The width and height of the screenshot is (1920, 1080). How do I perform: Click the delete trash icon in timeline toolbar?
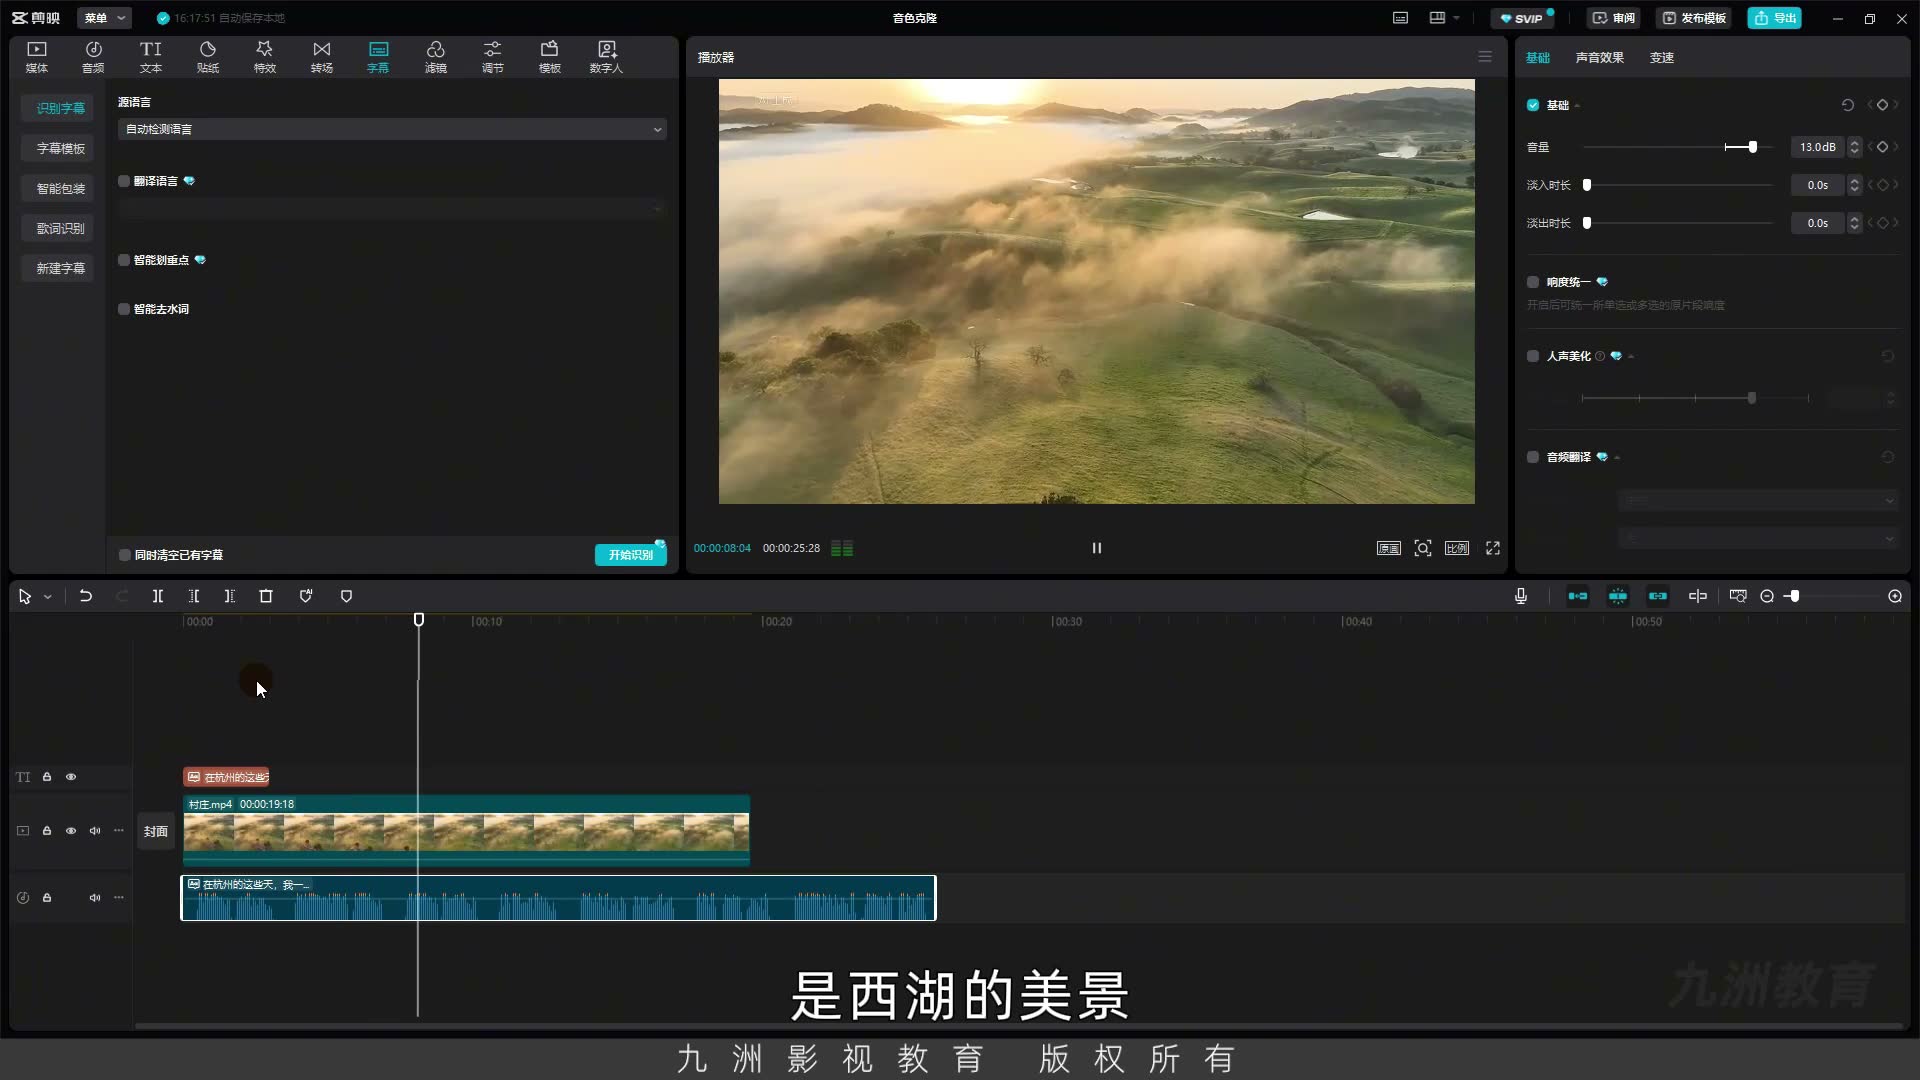point(266,596)
